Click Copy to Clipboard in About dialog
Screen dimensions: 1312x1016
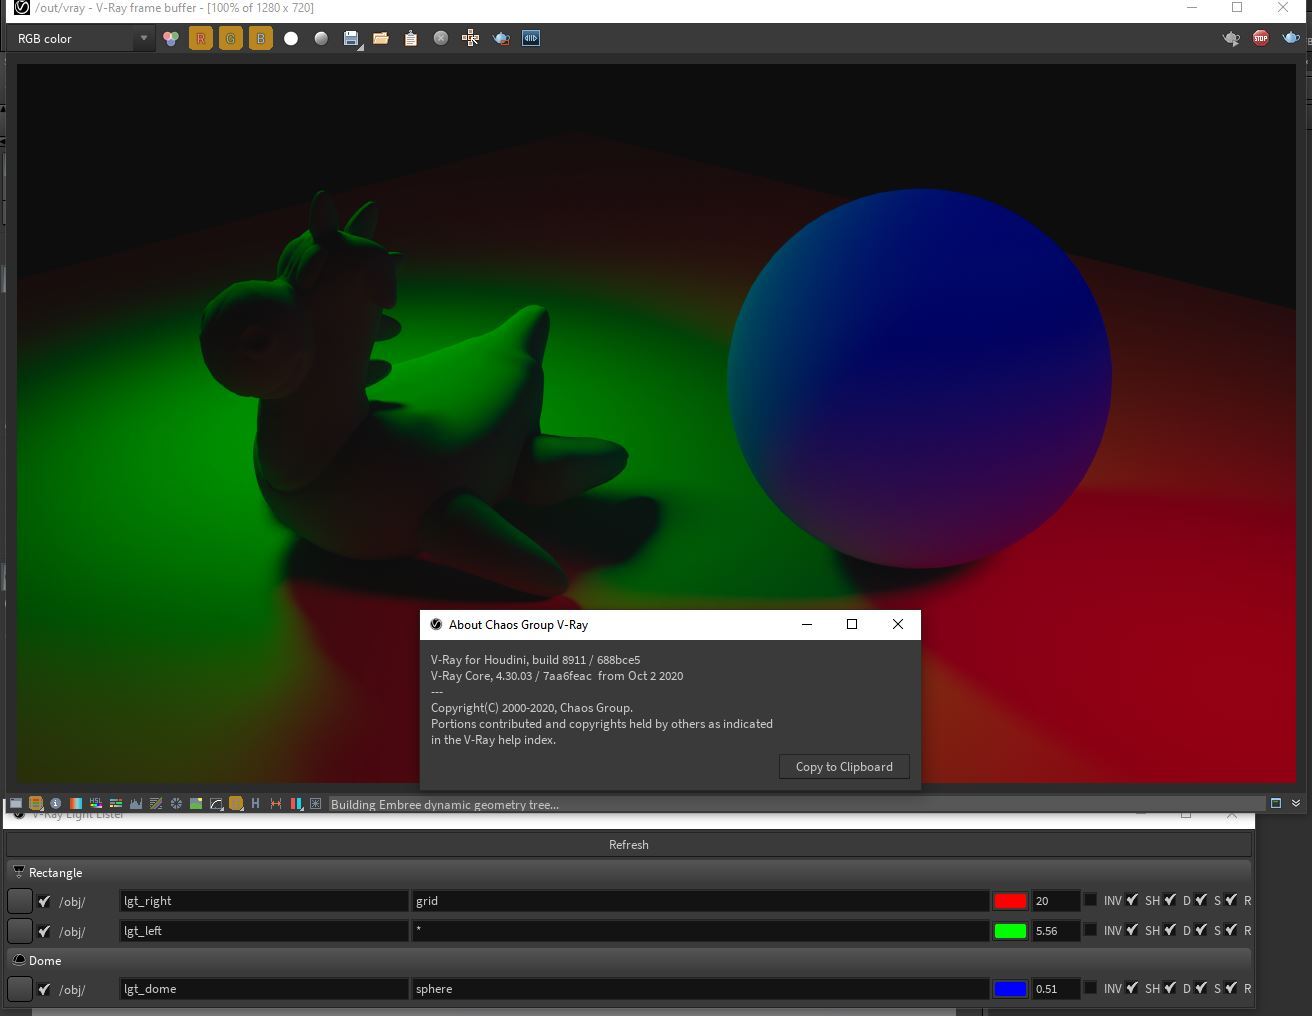844,767
